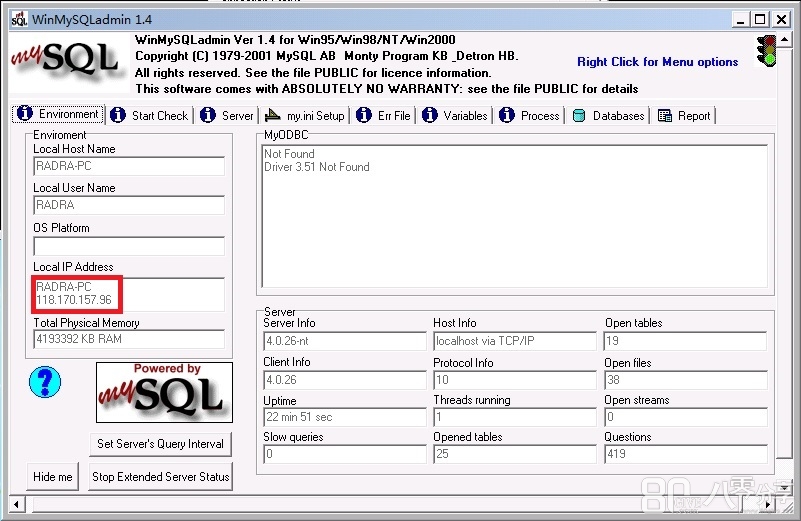This screenshot has width=801, height=521.
Task: Click the Powered by MySQL logo
Action: click(164, 392)
